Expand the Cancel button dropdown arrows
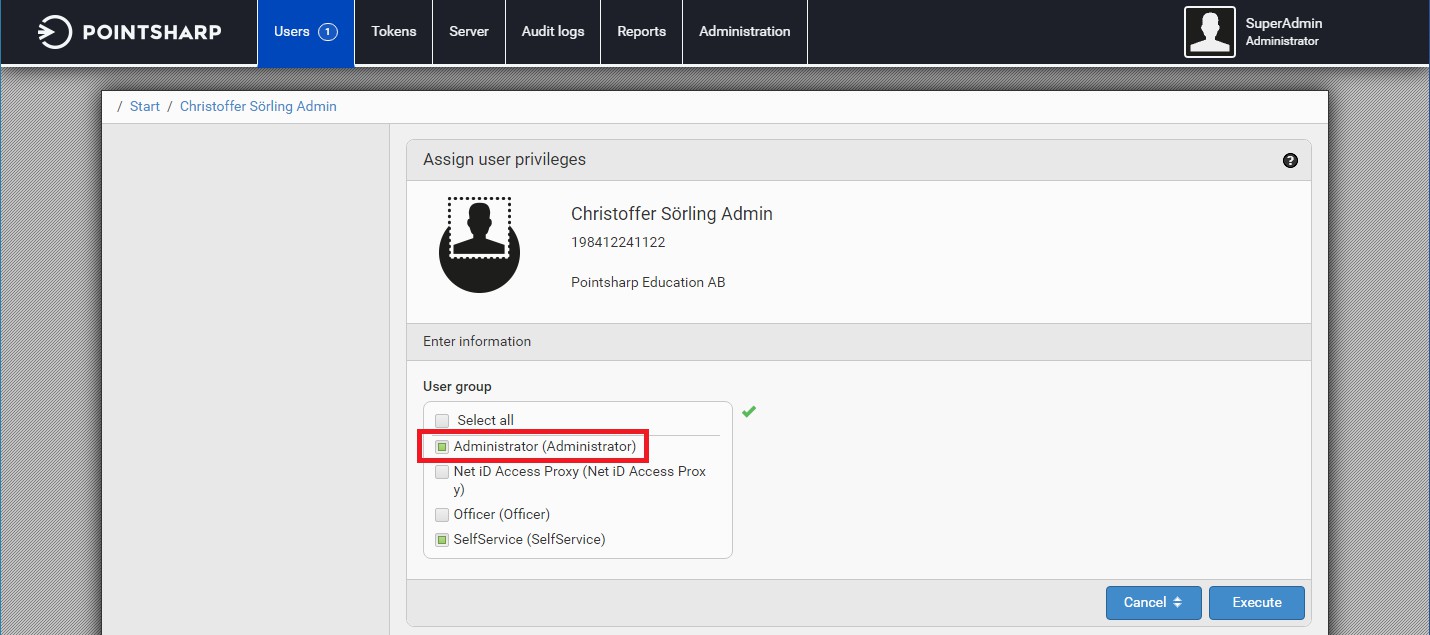 pyautogui.click(x=1177, y=603)
